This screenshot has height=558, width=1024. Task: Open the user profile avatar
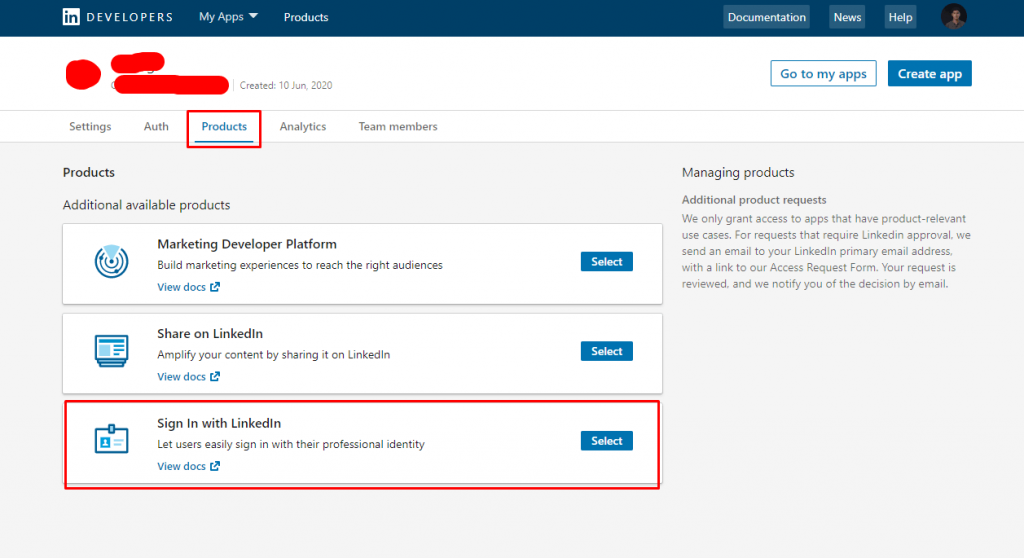click(953, 16)
